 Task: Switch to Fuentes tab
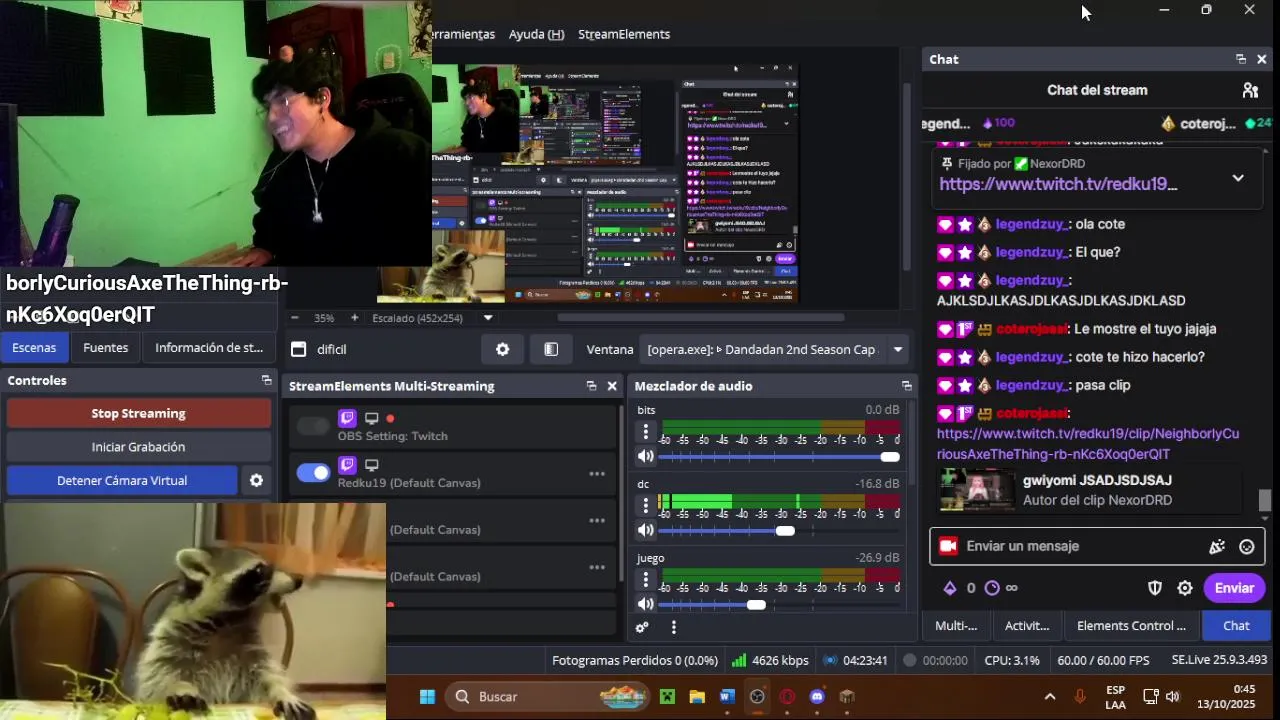click(x=106, y=348)
